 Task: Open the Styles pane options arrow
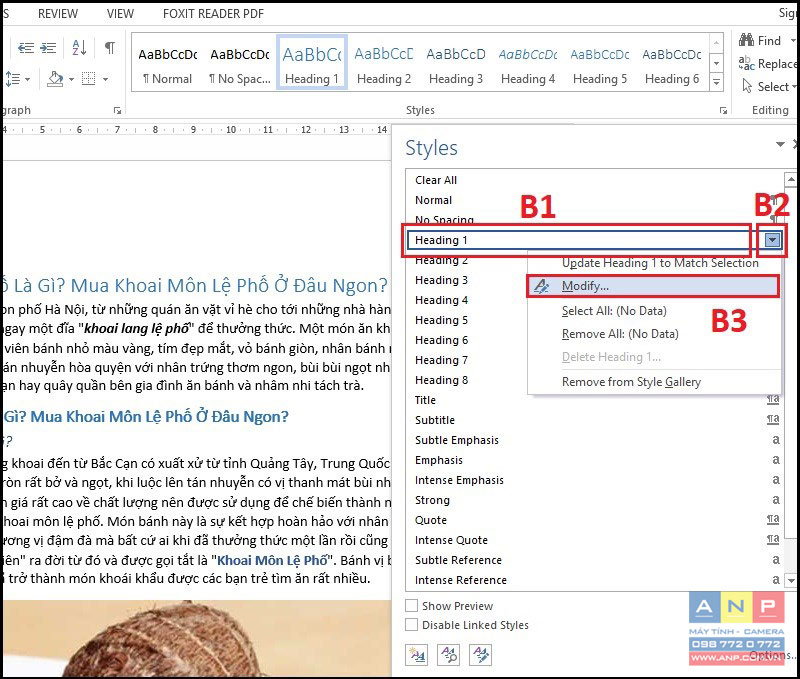[x=780, y=144]
